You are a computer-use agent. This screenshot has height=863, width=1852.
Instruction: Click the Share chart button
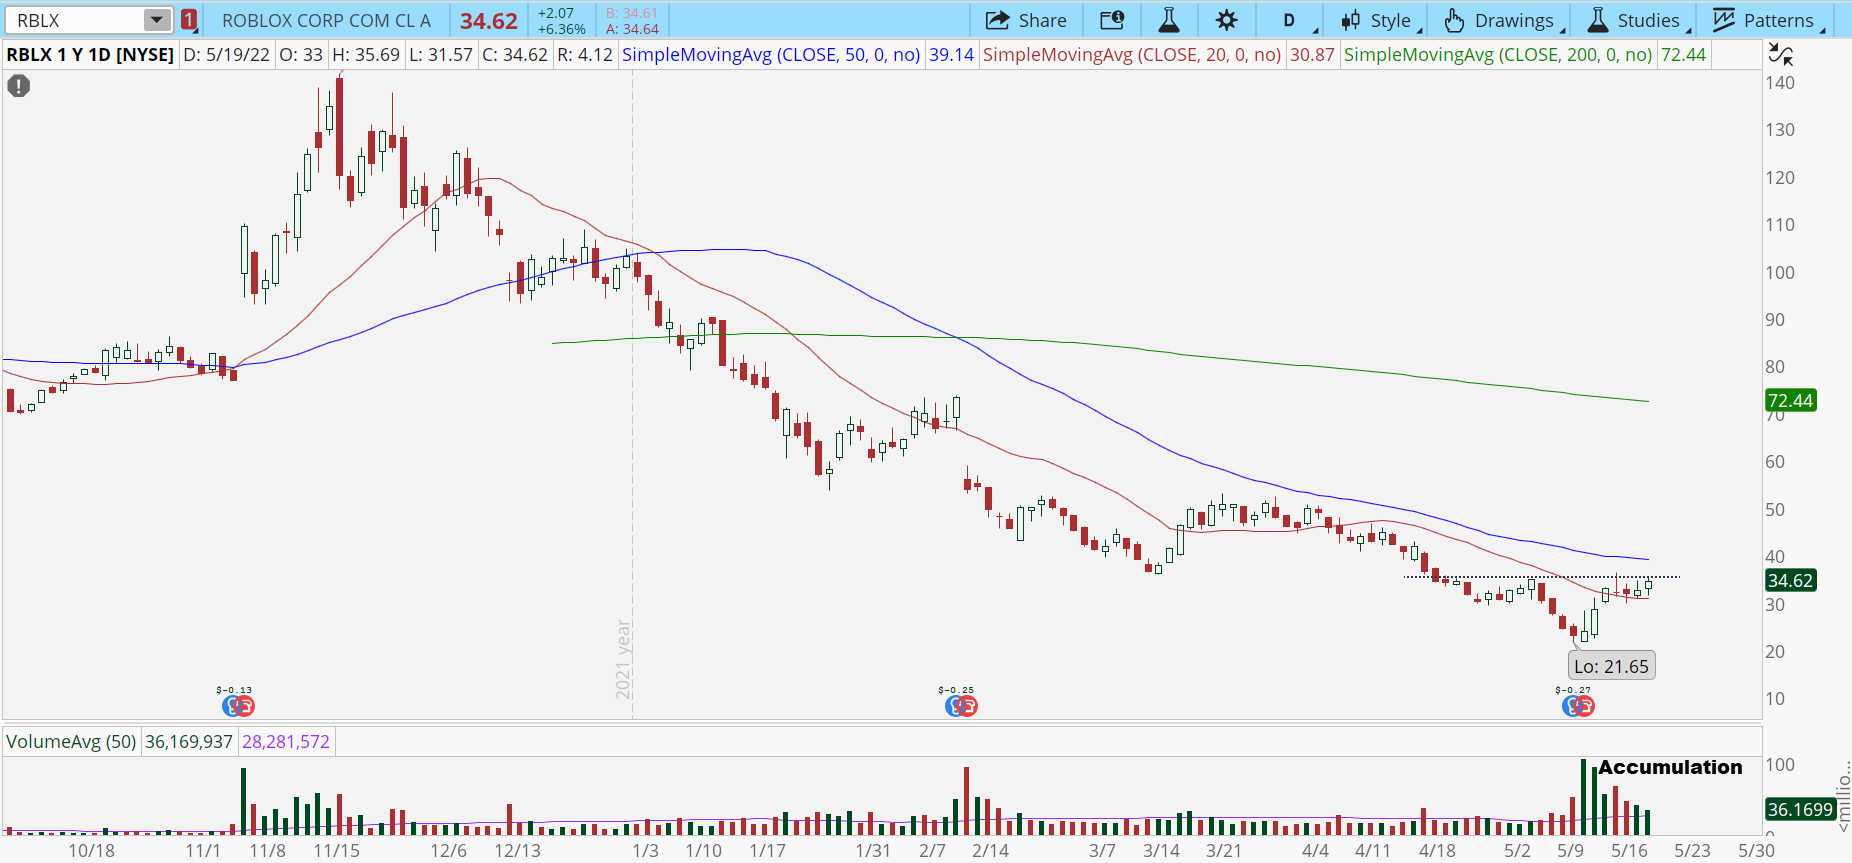[x=1026, y=20]
